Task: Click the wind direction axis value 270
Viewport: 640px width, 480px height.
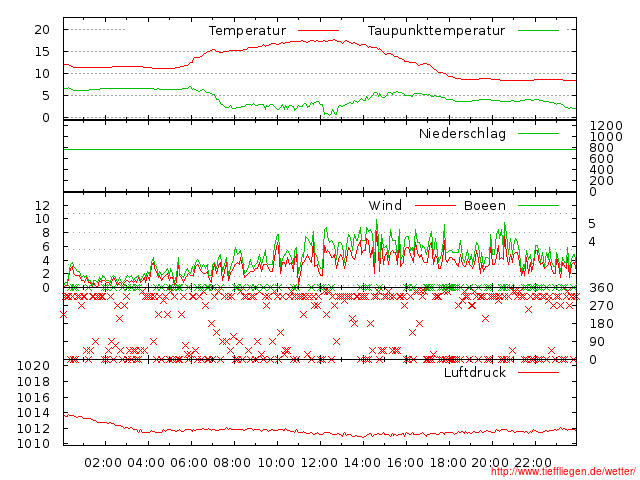Action: [602, 306]
